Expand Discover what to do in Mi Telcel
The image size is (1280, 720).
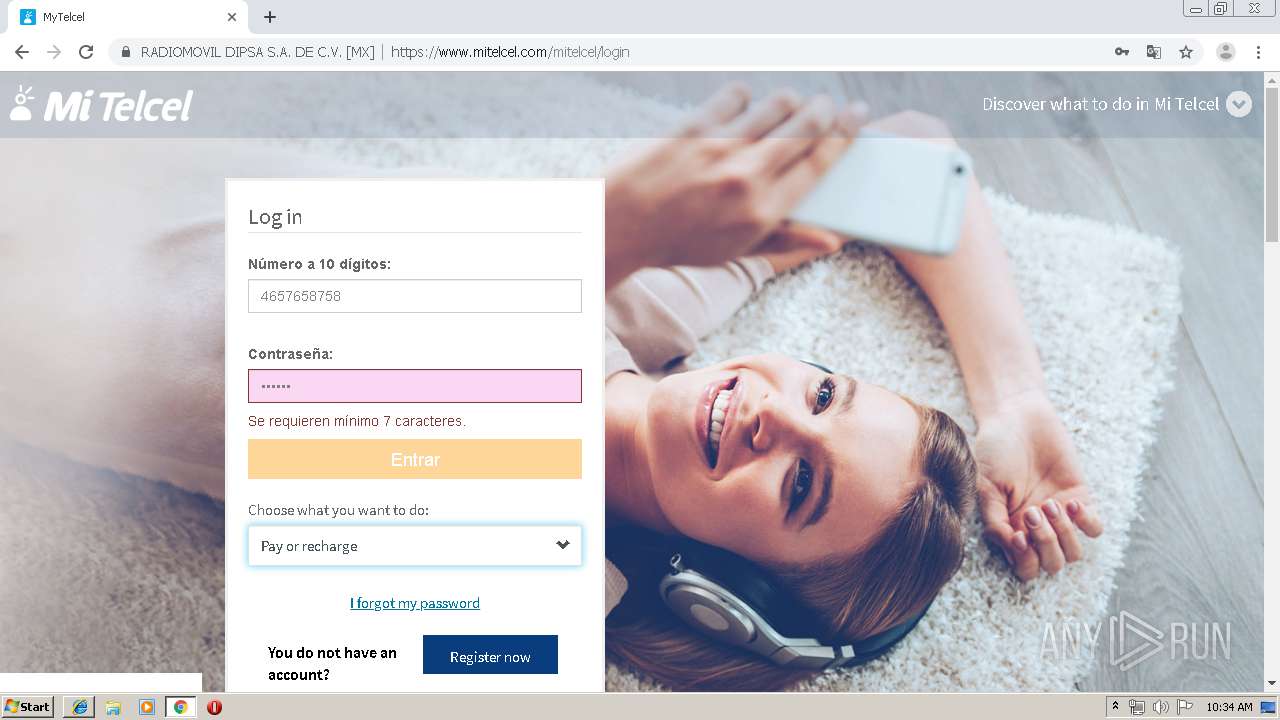(x=1117, y=104)
